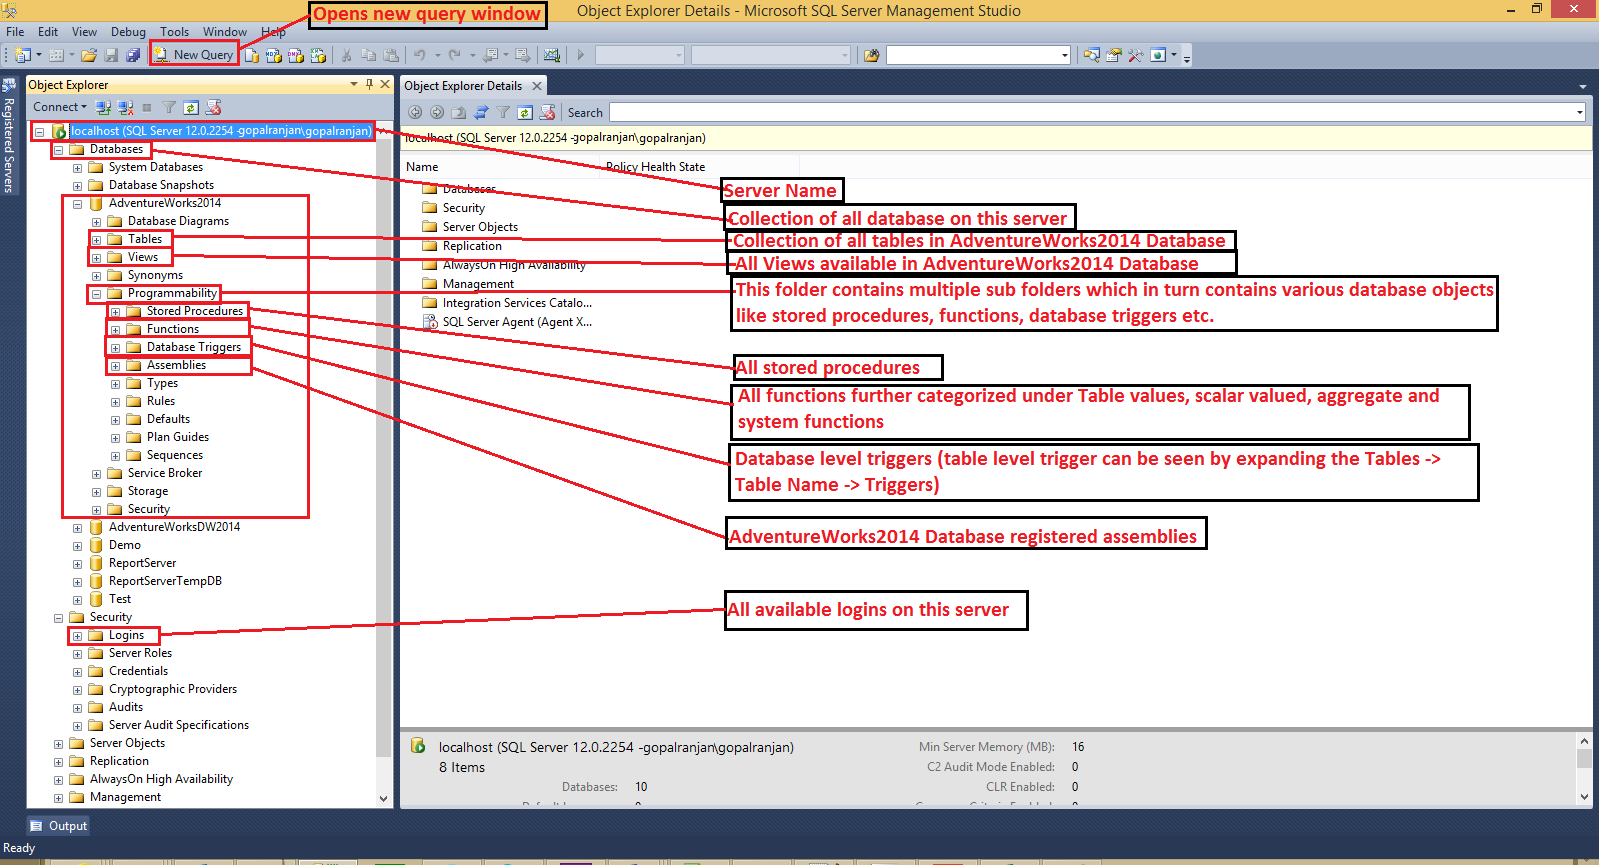Viewport: 1599px width, 865px height.
Task: Click the Save floppy disk icon
Action: pyautogui.click(x=111, y=55)
